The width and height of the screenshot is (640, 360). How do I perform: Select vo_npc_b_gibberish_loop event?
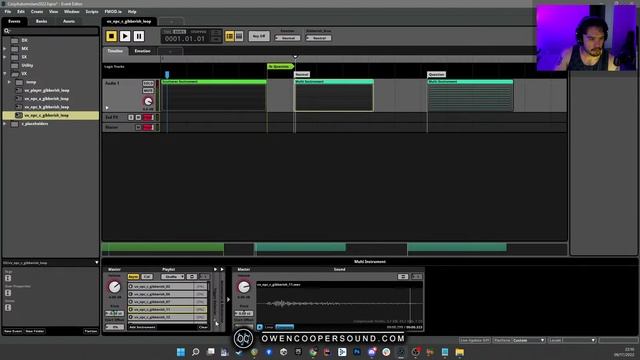(x=46, y=107)
